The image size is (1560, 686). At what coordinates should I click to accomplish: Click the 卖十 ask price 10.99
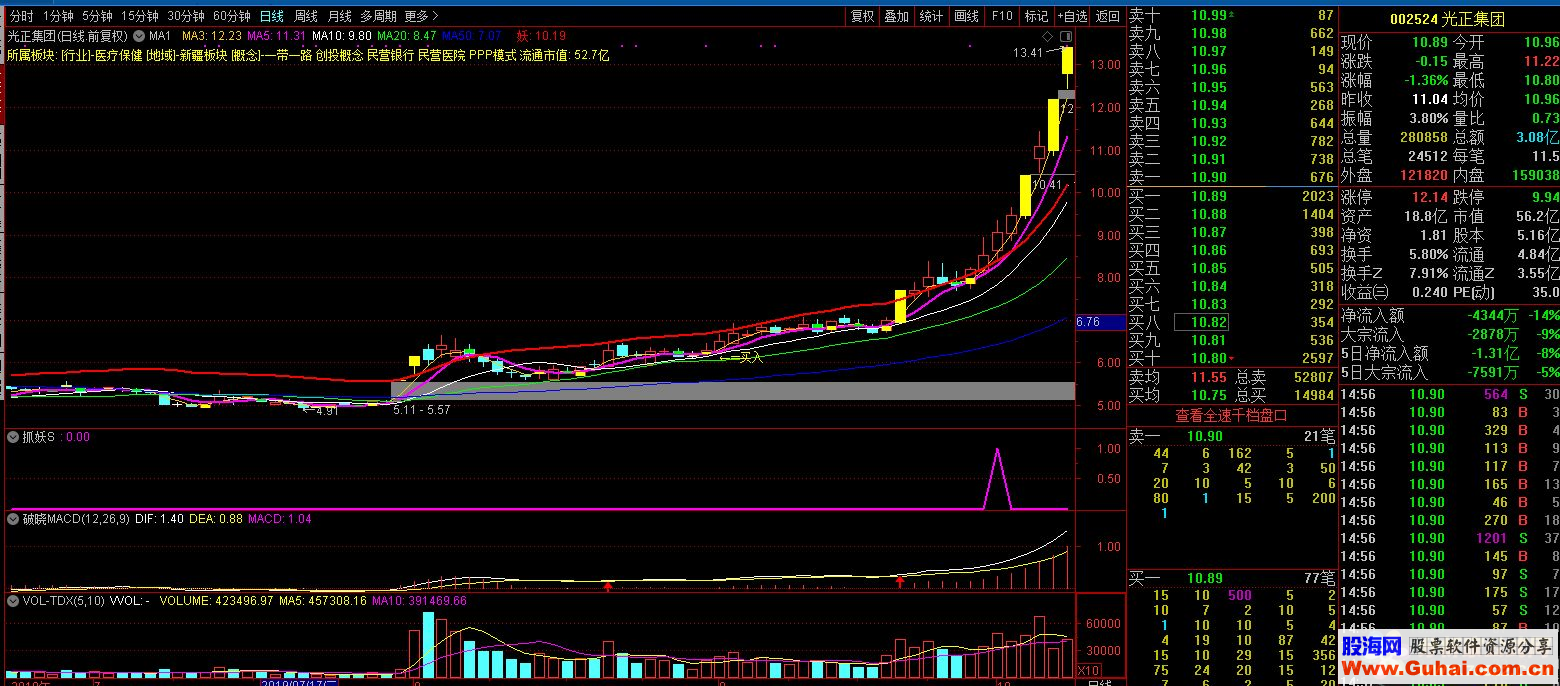click(1208, 15)
